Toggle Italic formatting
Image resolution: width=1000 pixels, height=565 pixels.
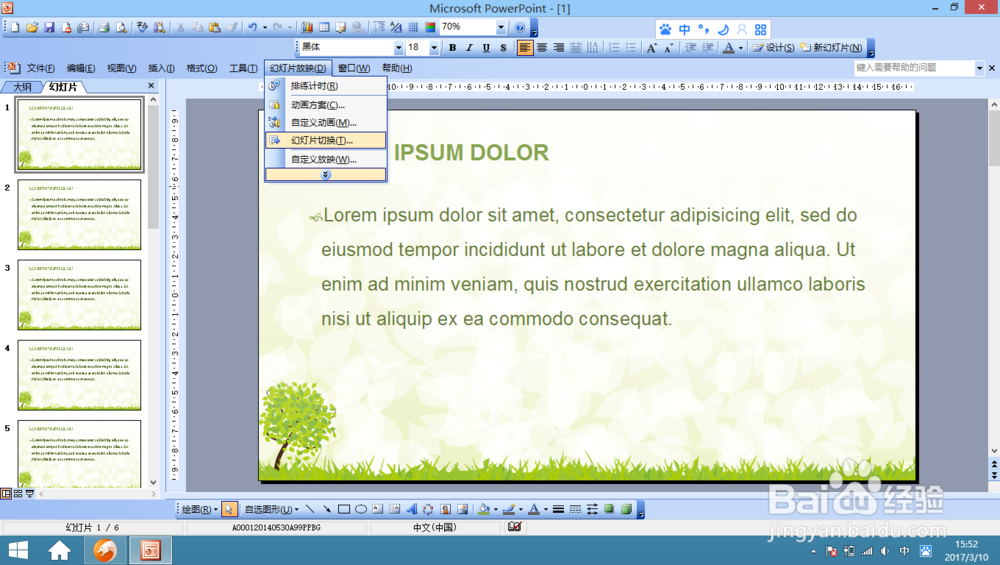tap(469, 48)
